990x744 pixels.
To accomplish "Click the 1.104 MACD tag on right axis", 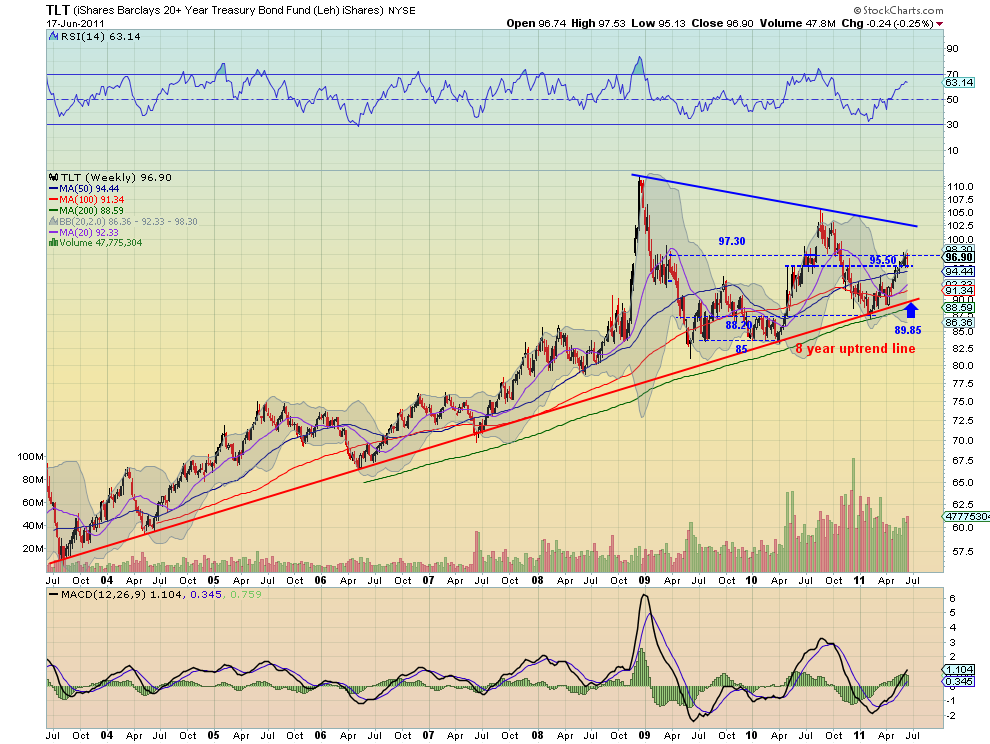I will pyautogui.click(x=959, y=669).
